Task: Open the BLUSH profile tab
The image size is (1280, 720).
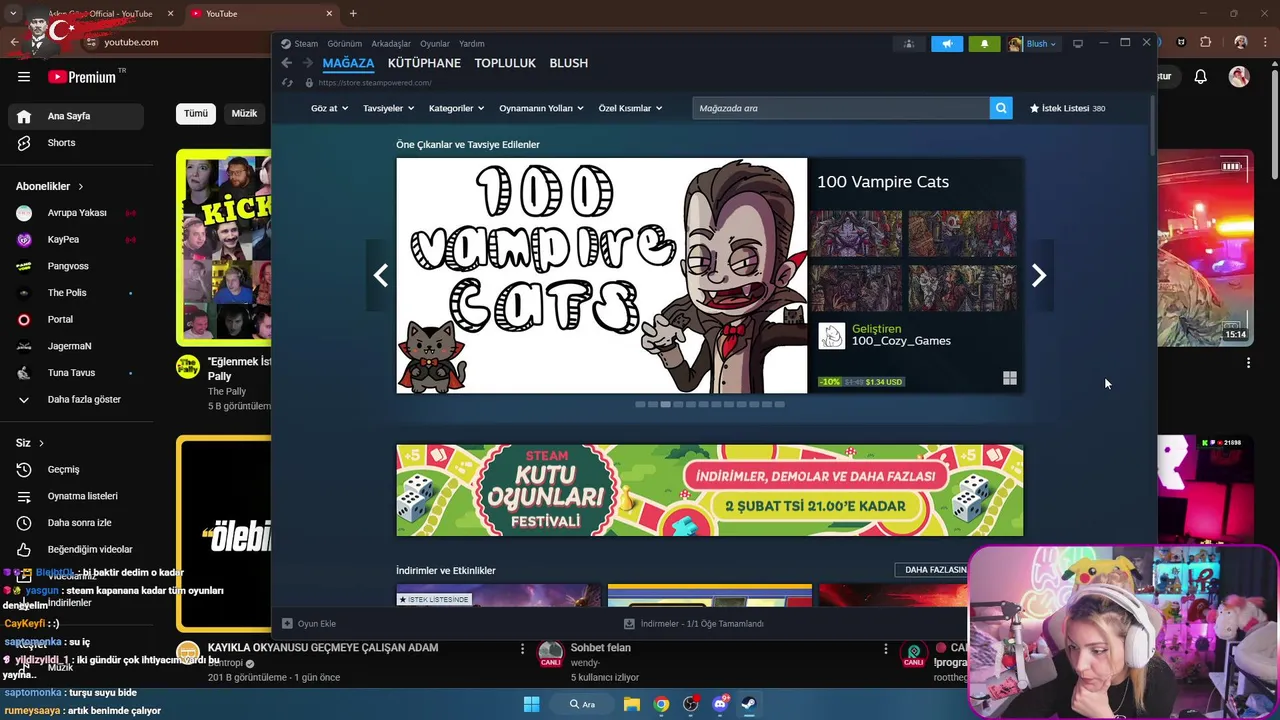Action: pos(569,63)
